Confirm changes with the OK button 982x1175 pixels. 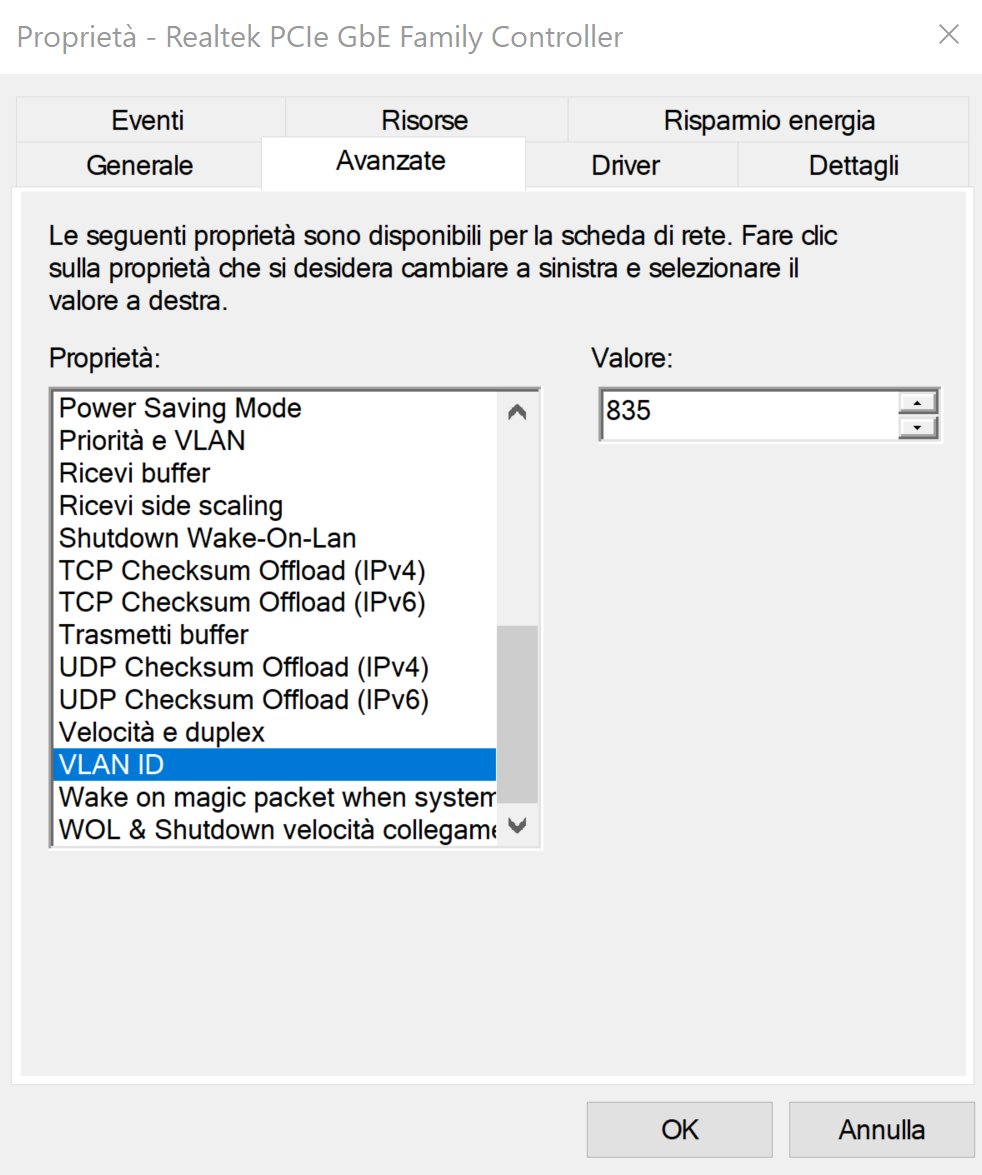click(679, 1129)
